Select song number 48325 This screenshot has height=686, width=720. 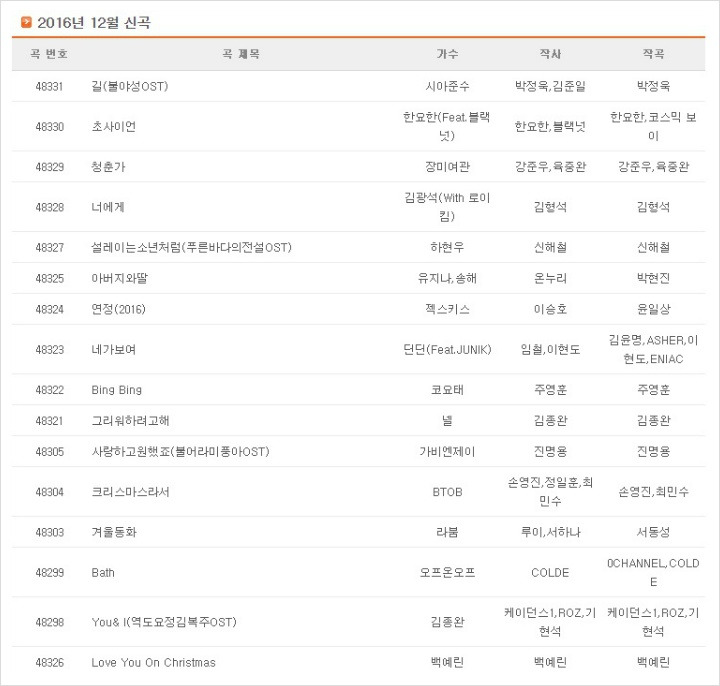click(49, 278)
